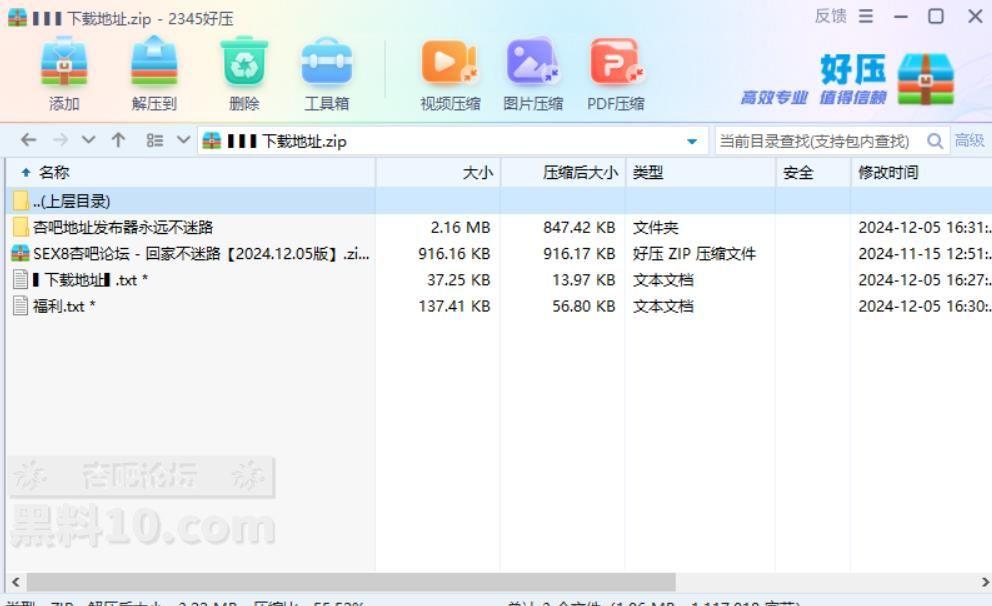The image size is (992, 606).
Task: Click the 高级 advanced search link
Action: (x=969, y=140)
